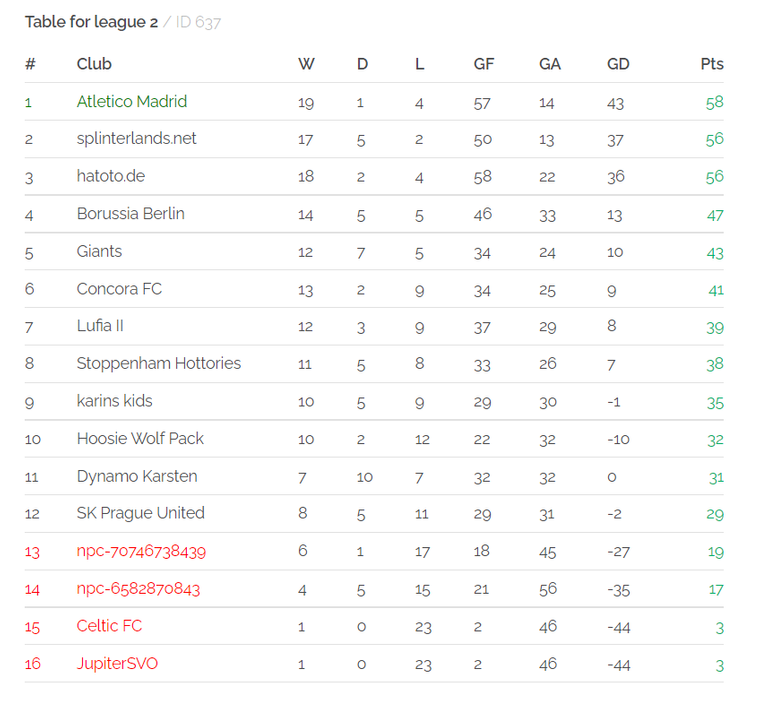Open JupiterSVO club page
Image resolution: width=768 pixels, height=703 pixels.
117,664
